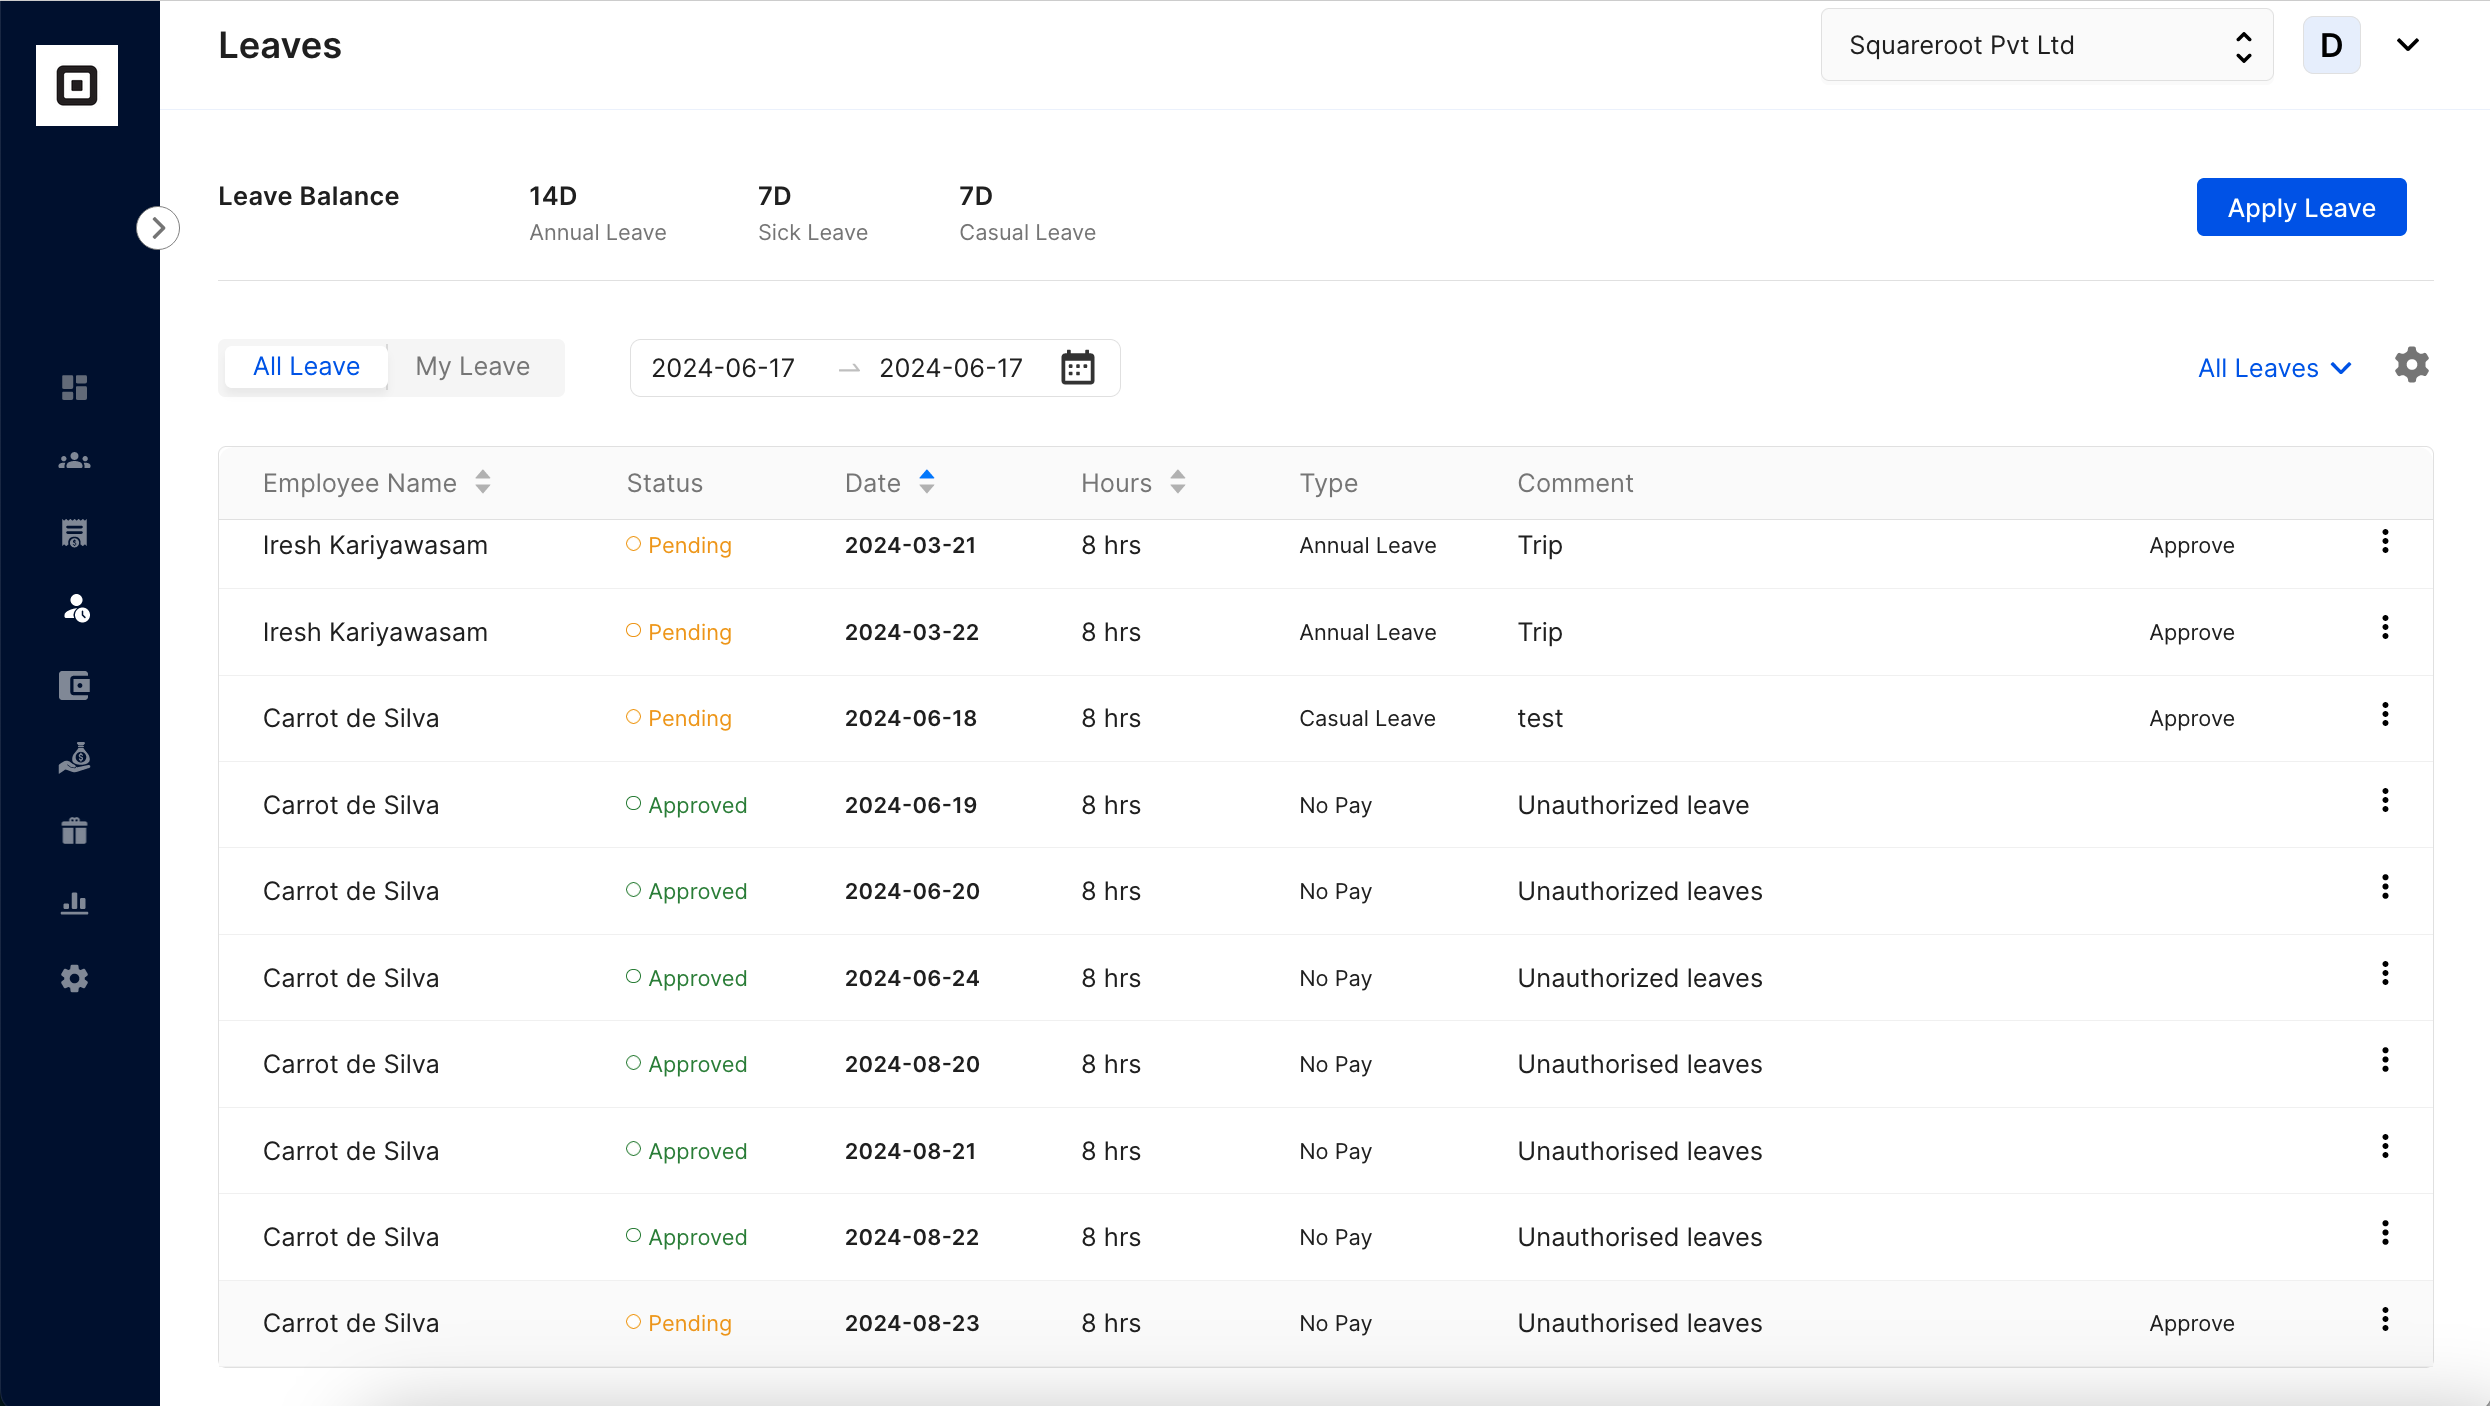This screenshot has width=2490, height=1406.
Task: Click the date 2024-08-20 cell
Action: click(912, 1064)
